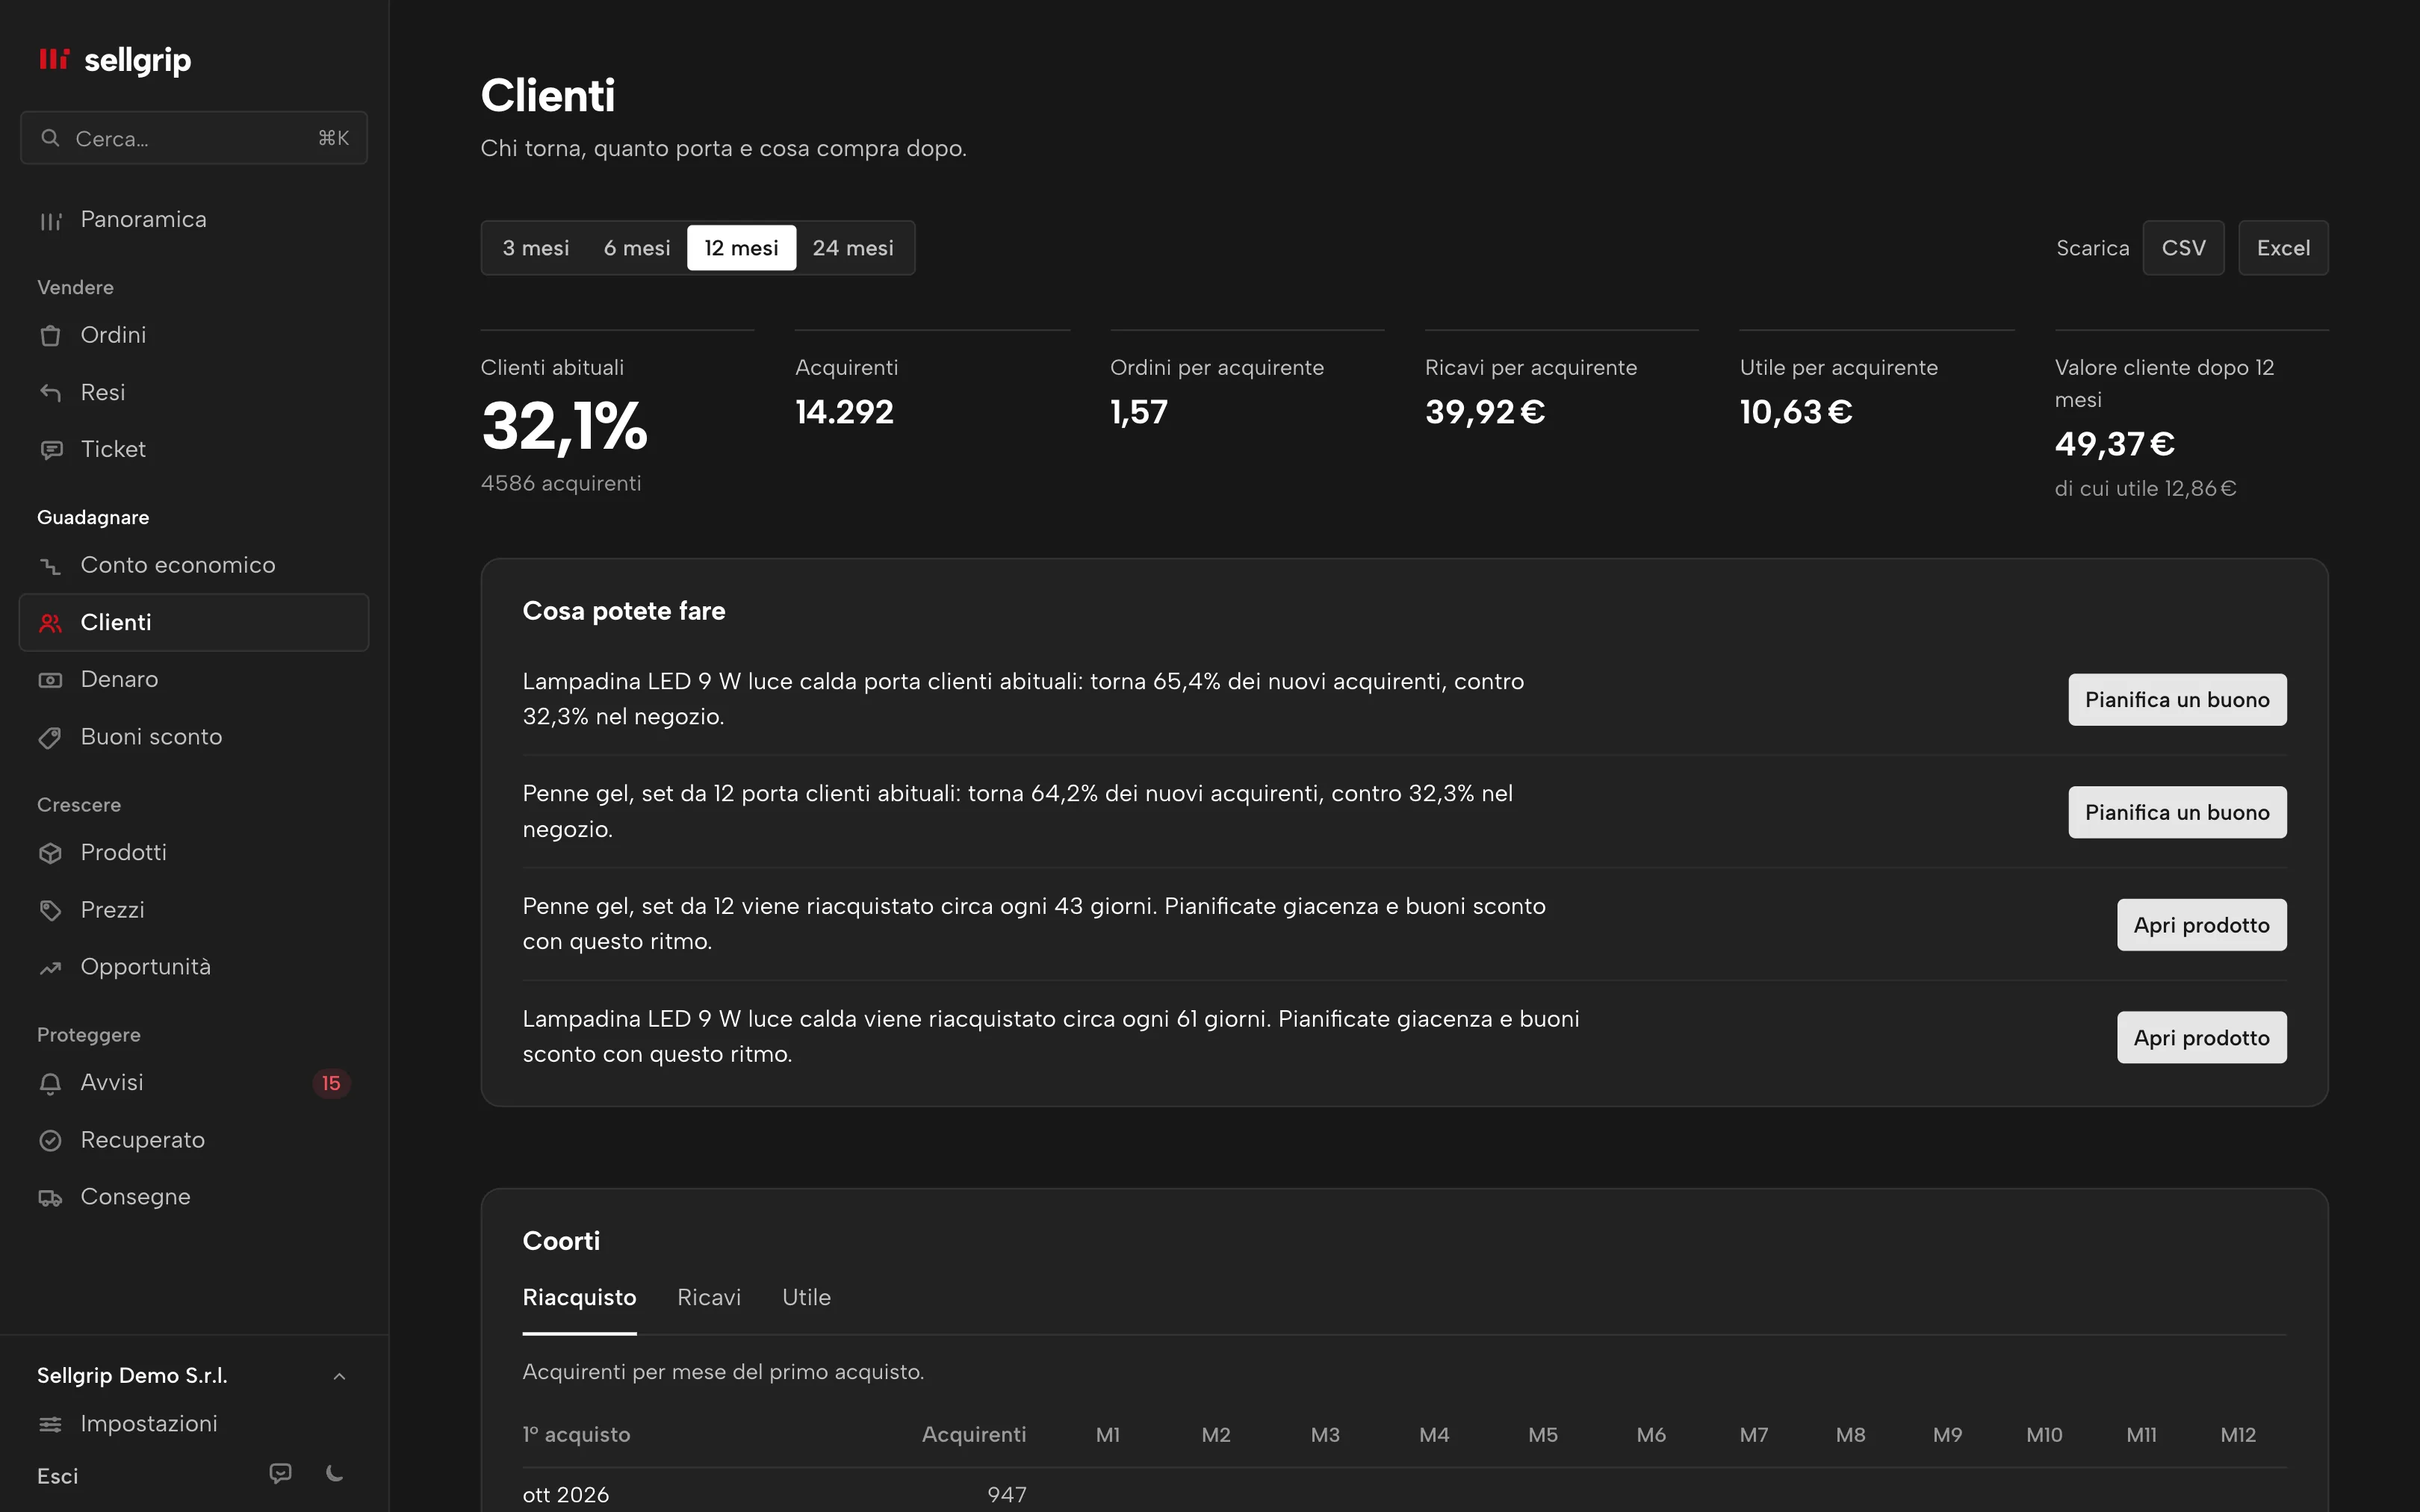Toggle dark mode moon icon
2420x1512 pixels.
[x=335, y=1473]
